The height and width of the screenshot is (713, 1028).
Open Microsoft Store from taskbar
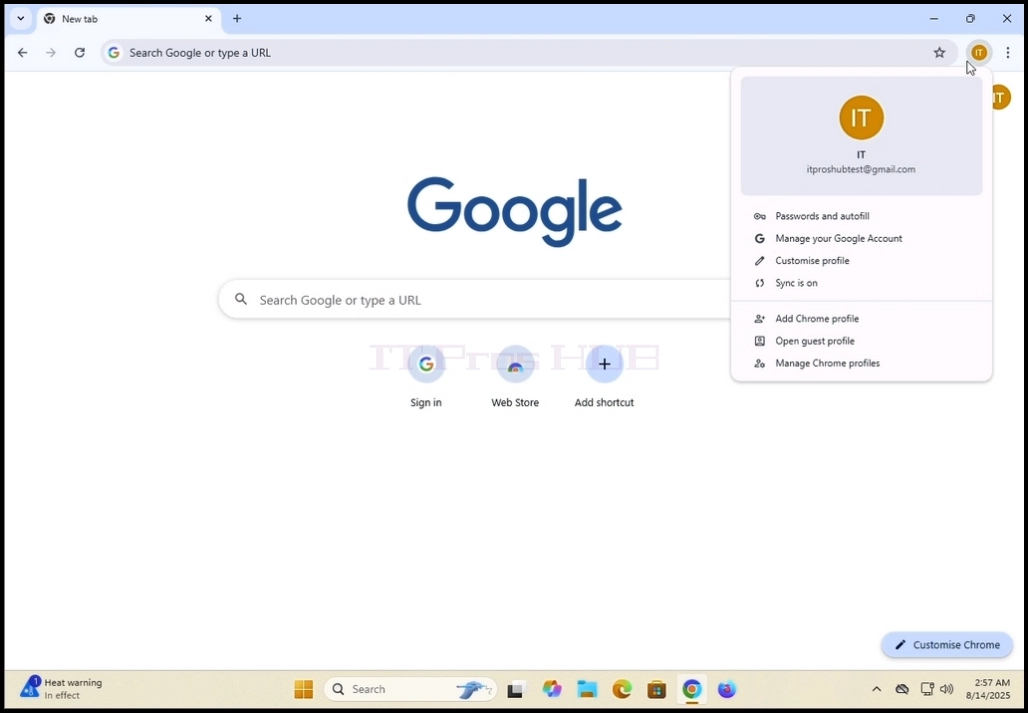click(656, 689)
